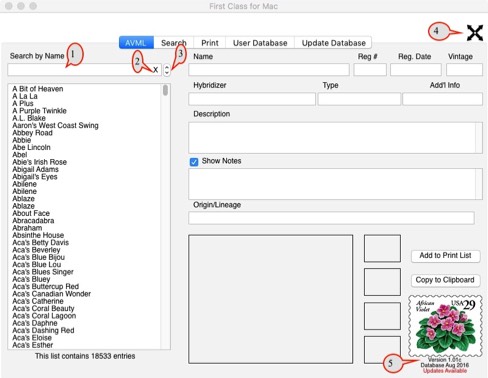
Task: Click the Reg. Date field
Action: (x=416, y=70)
